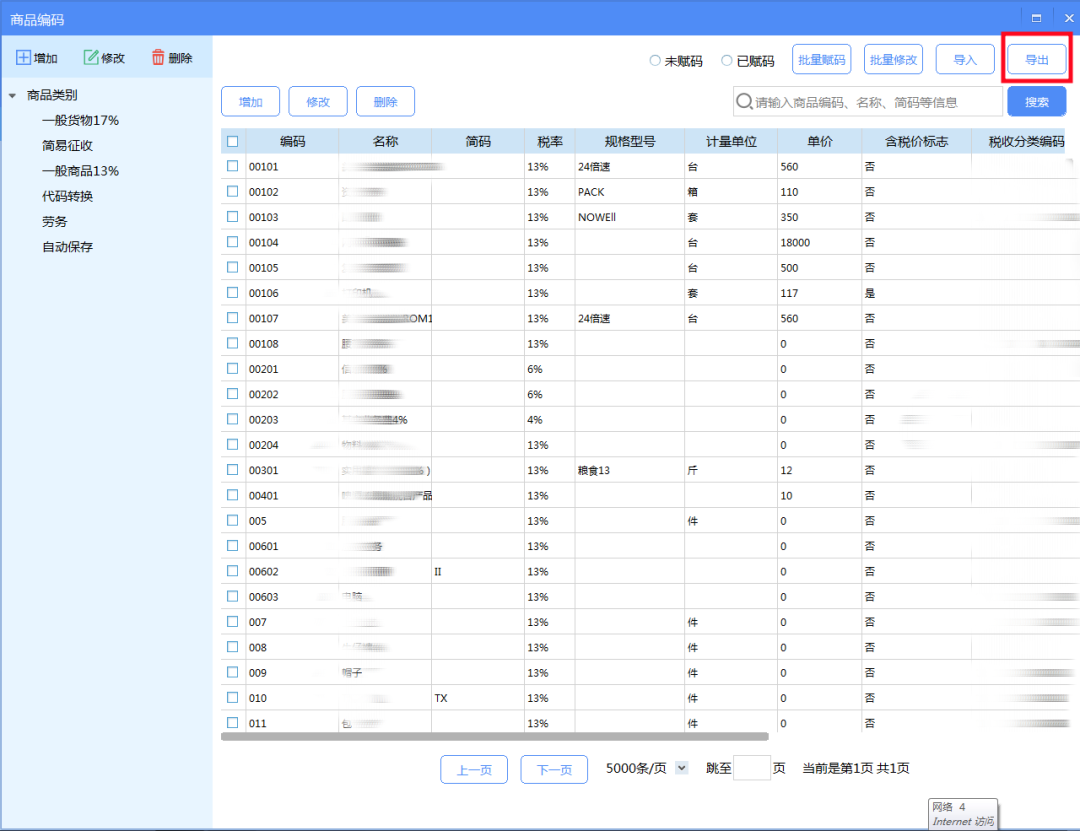Click the 批量赋码 button

tap(822, 59)
